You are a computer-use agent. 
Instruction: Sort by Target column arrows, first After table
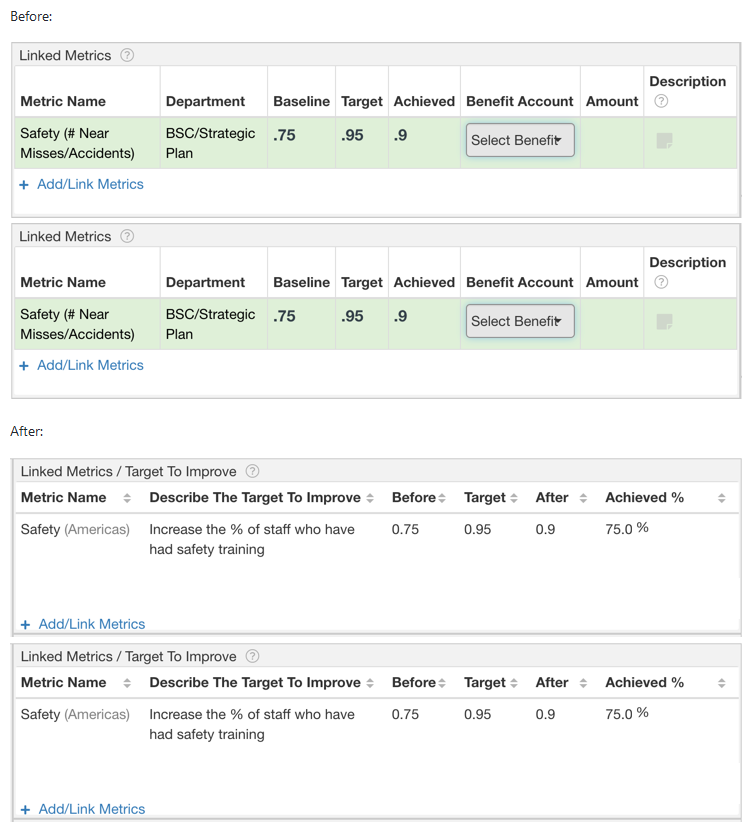coord(514,498)
